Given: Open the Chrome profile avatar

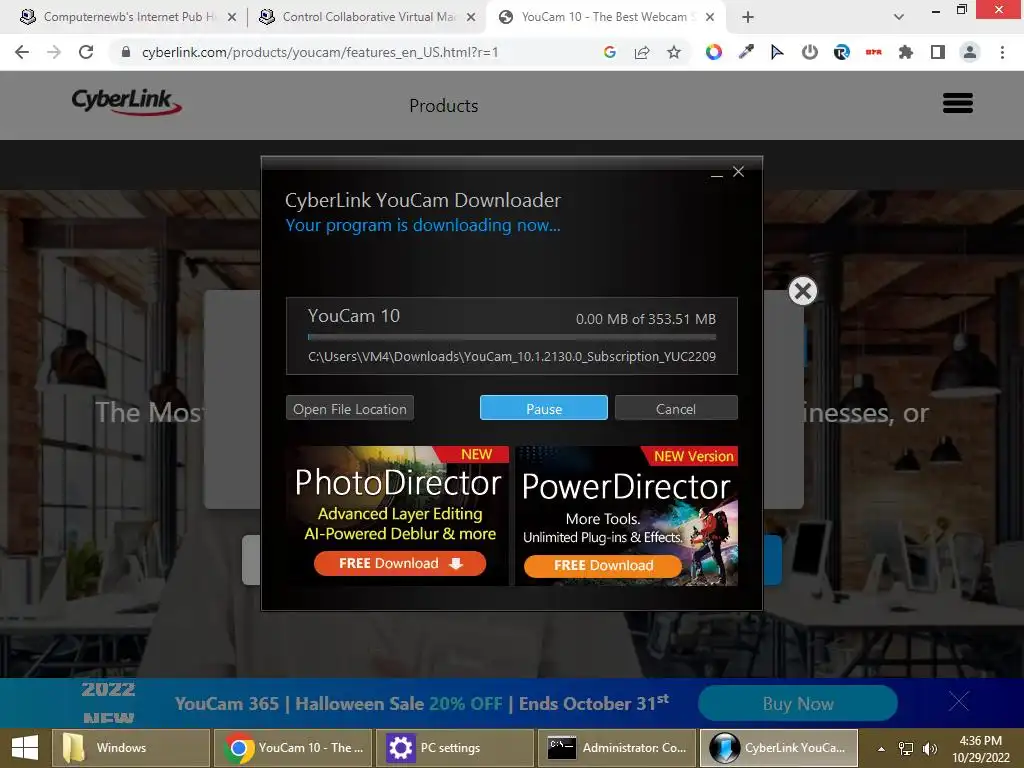Looking at the screenshot, I should (970, 52).
